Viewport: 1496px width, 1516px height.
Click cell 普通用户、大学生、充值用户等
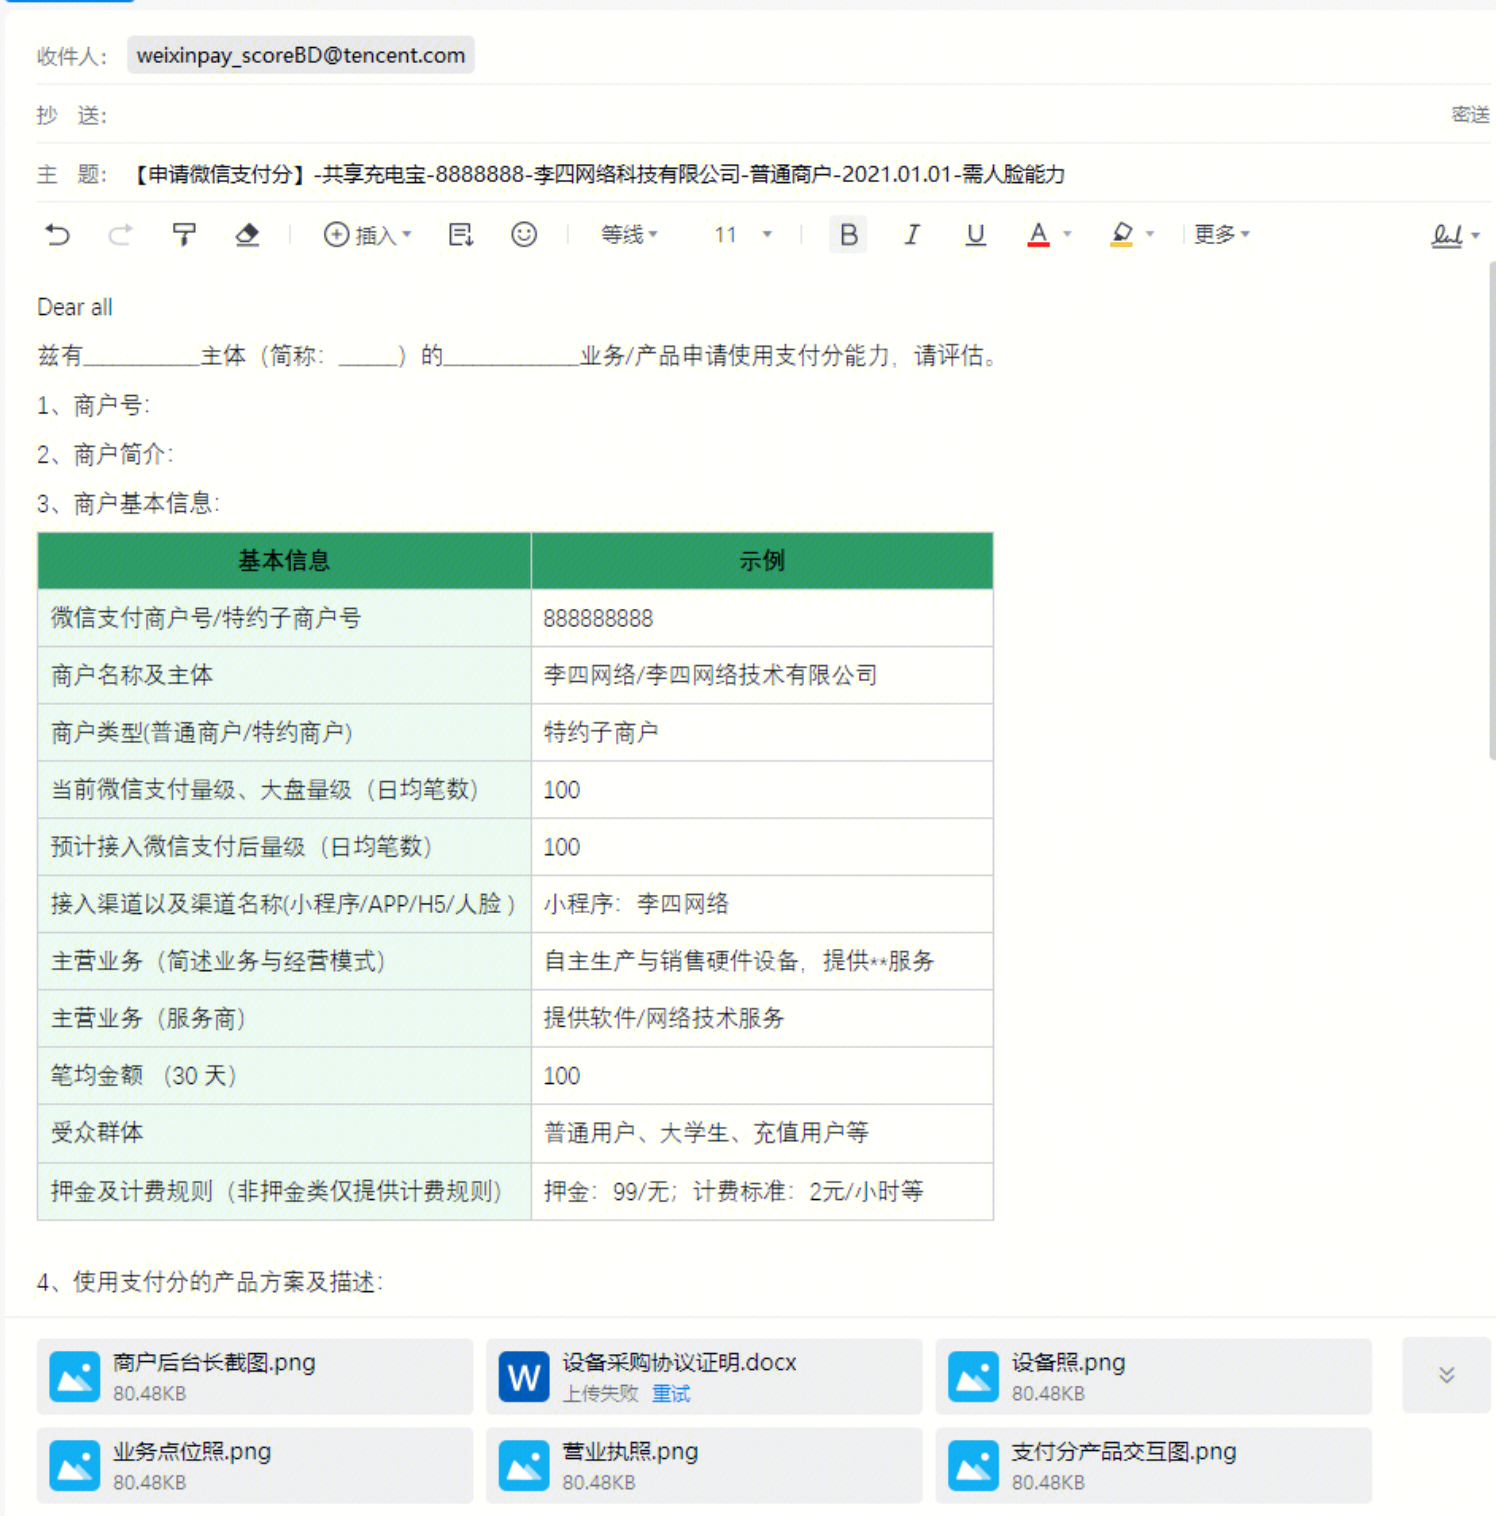(762, 1133)
